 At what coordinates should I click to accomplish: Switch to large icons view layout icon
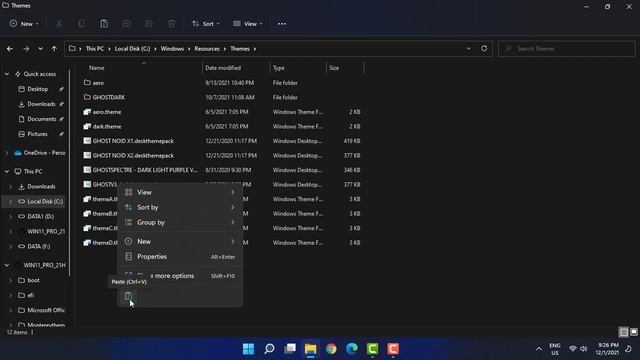pos(633,332)
